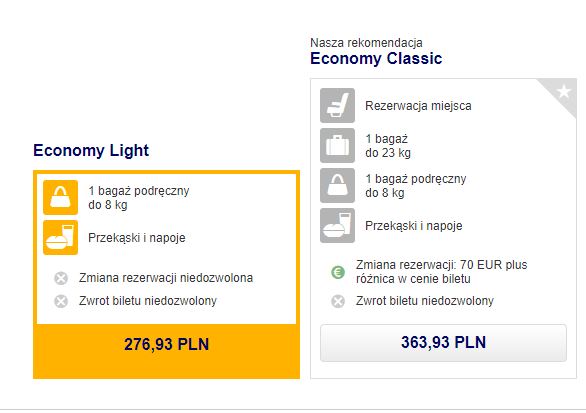586x413 pixels.
Task: Click the X icon beside Zmiana rezerwacji niedozwolona
Action: [x=61, y=278]
